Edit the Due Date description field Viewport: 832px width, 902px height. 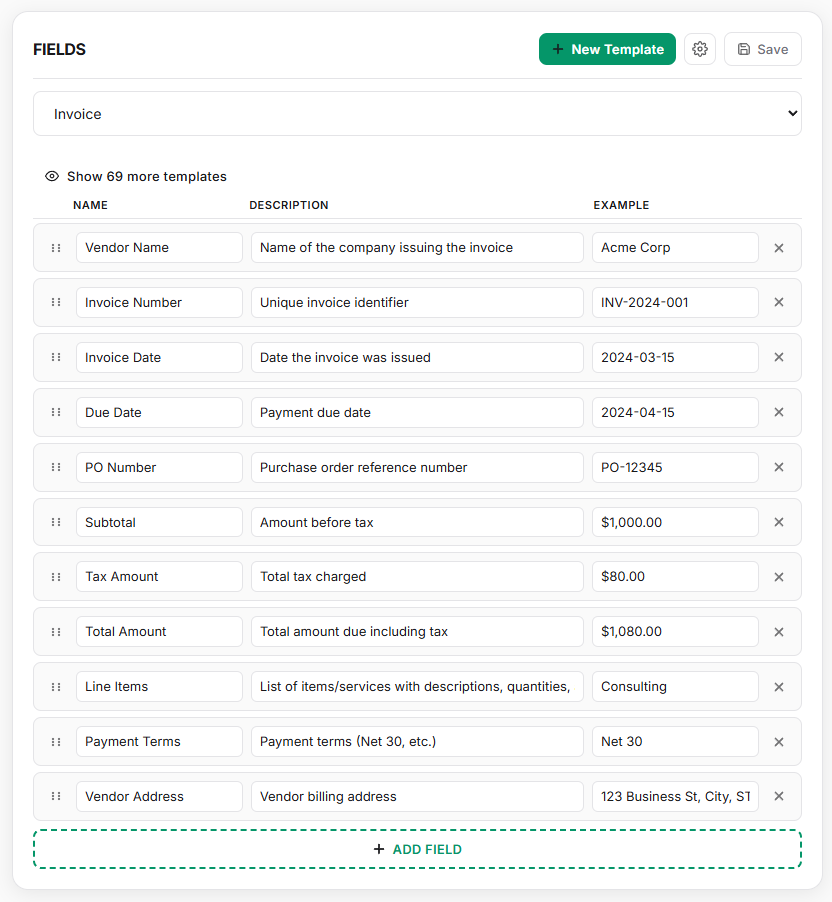(417, 412)
